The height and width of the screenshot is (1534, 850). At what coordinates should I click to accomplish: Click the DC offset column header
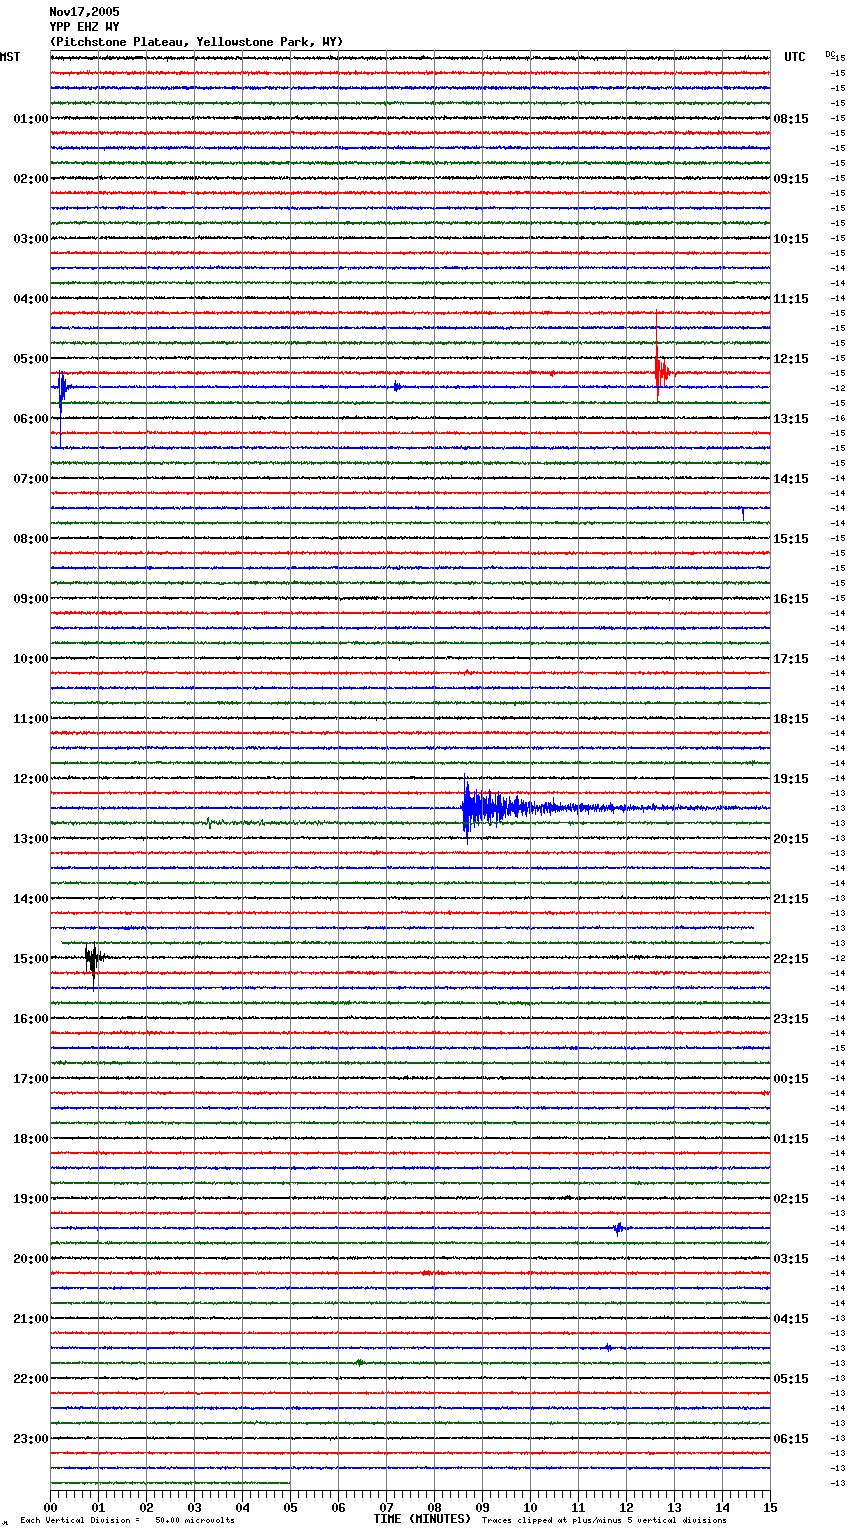(x=830, y=54)
